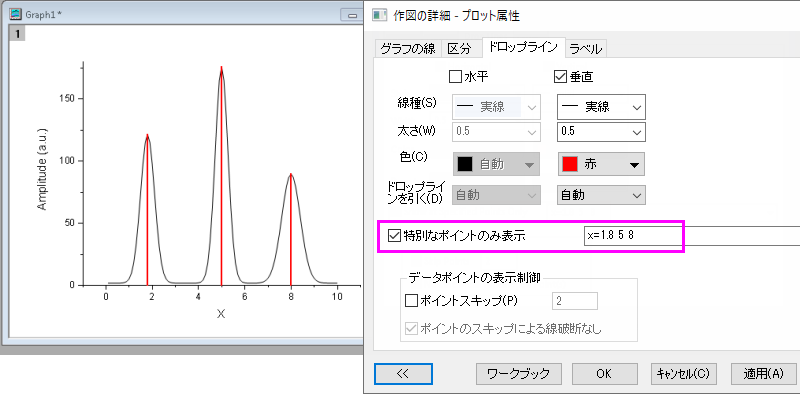Image resolution: width=800 pixels, height=394 pixels.
Task: Click the Graph1 window icon
Action: click(x=17, y=14)
